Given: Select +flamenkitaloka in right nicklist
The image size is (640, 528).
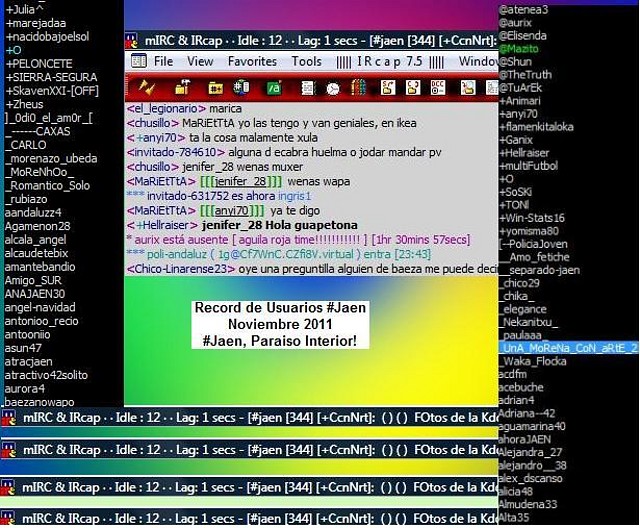Looking at the screenshot, I should click(x=536, y=127).
